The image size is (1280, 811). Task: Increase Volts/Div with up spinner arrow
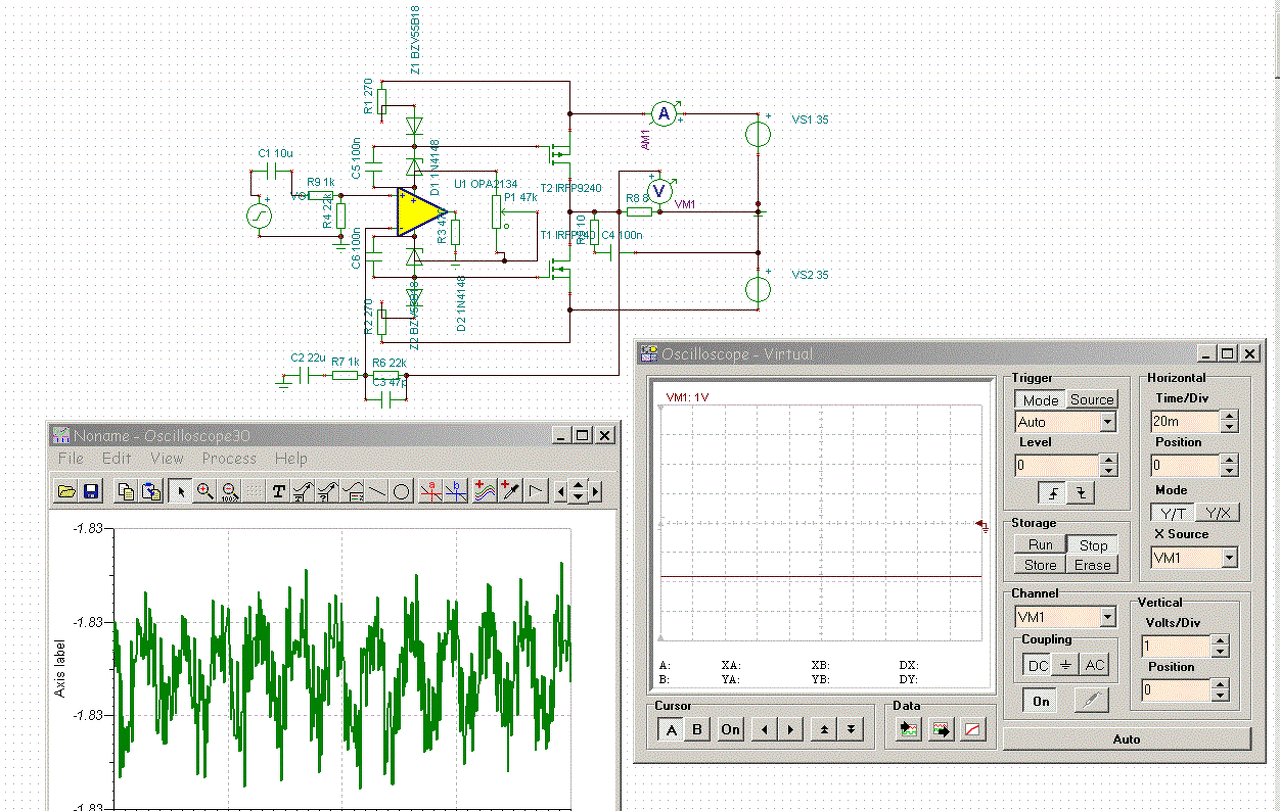tap(1220, 641)
